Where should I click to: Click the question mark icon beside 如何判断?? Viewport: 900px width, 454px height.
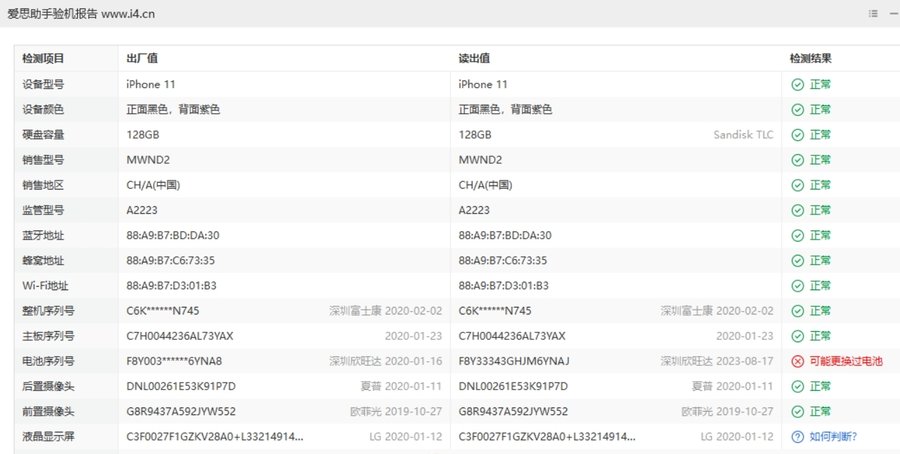click(797, 437)
